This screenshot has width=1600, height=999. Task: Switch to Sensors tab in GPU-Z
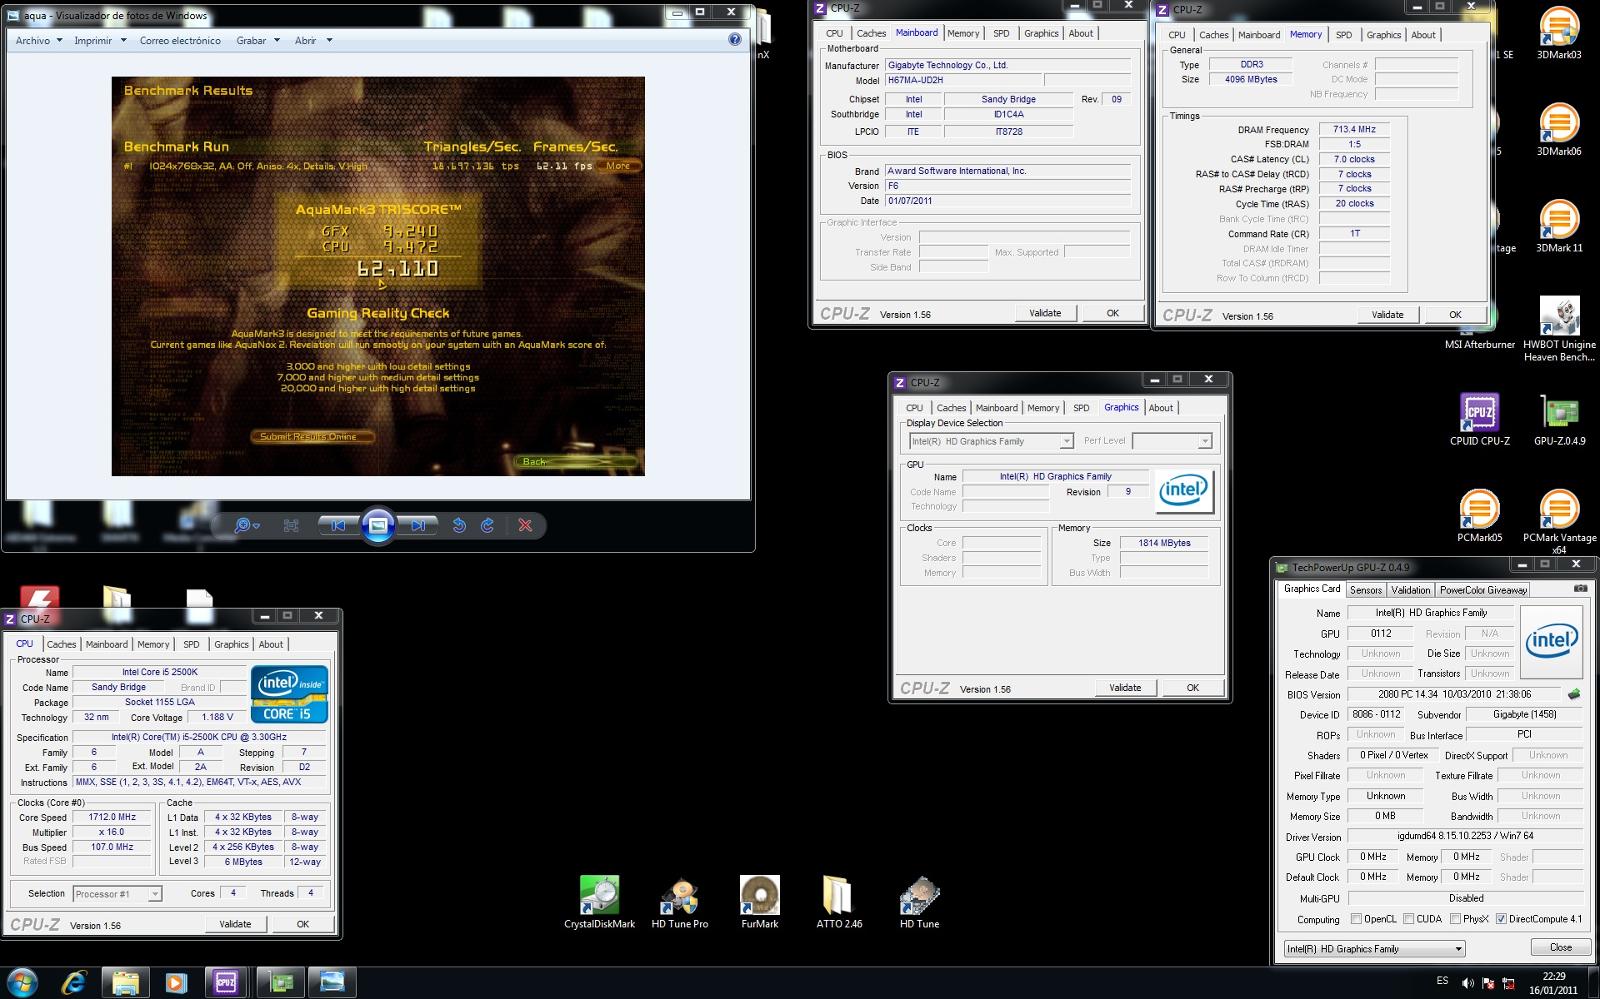1366,590
